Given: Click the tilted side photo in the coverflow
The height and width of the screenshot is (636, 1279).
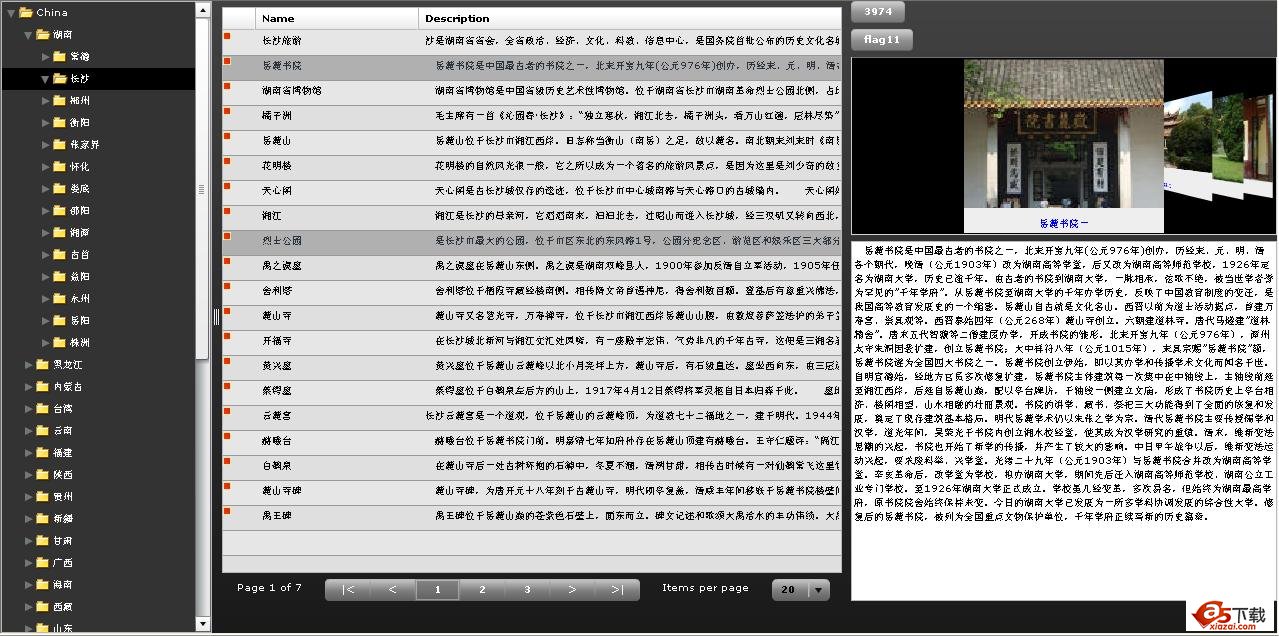Looking at the screenshot, I should click(x=1188, y=143).
